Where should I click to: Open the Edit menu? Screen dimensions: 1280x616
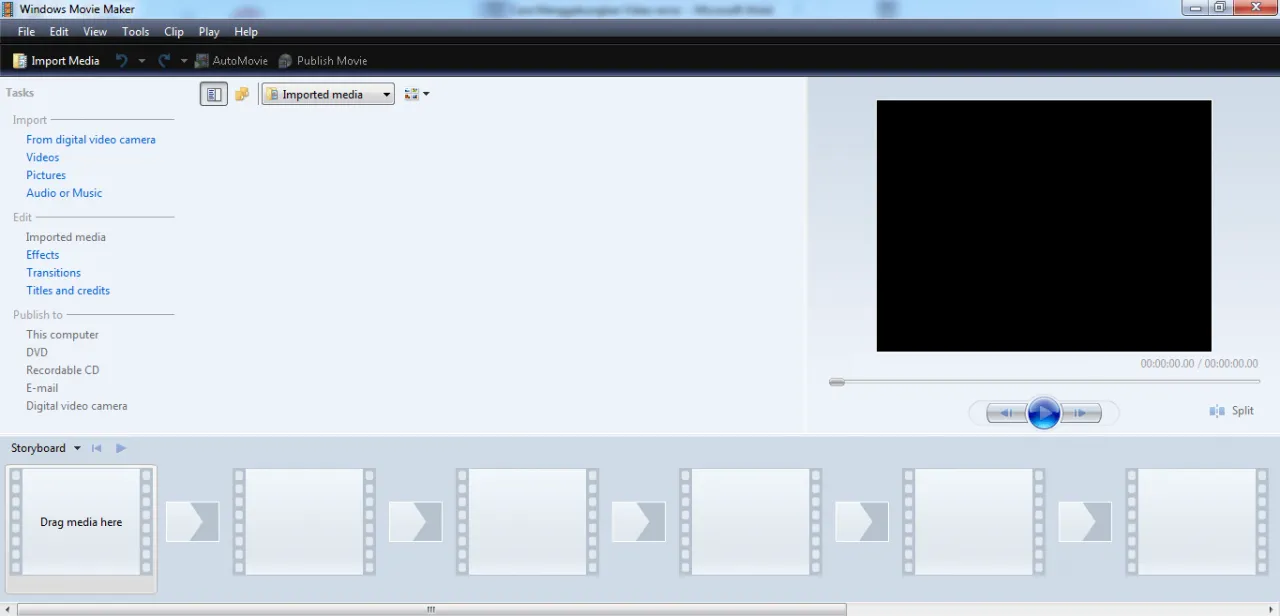[x=59, y=32]
